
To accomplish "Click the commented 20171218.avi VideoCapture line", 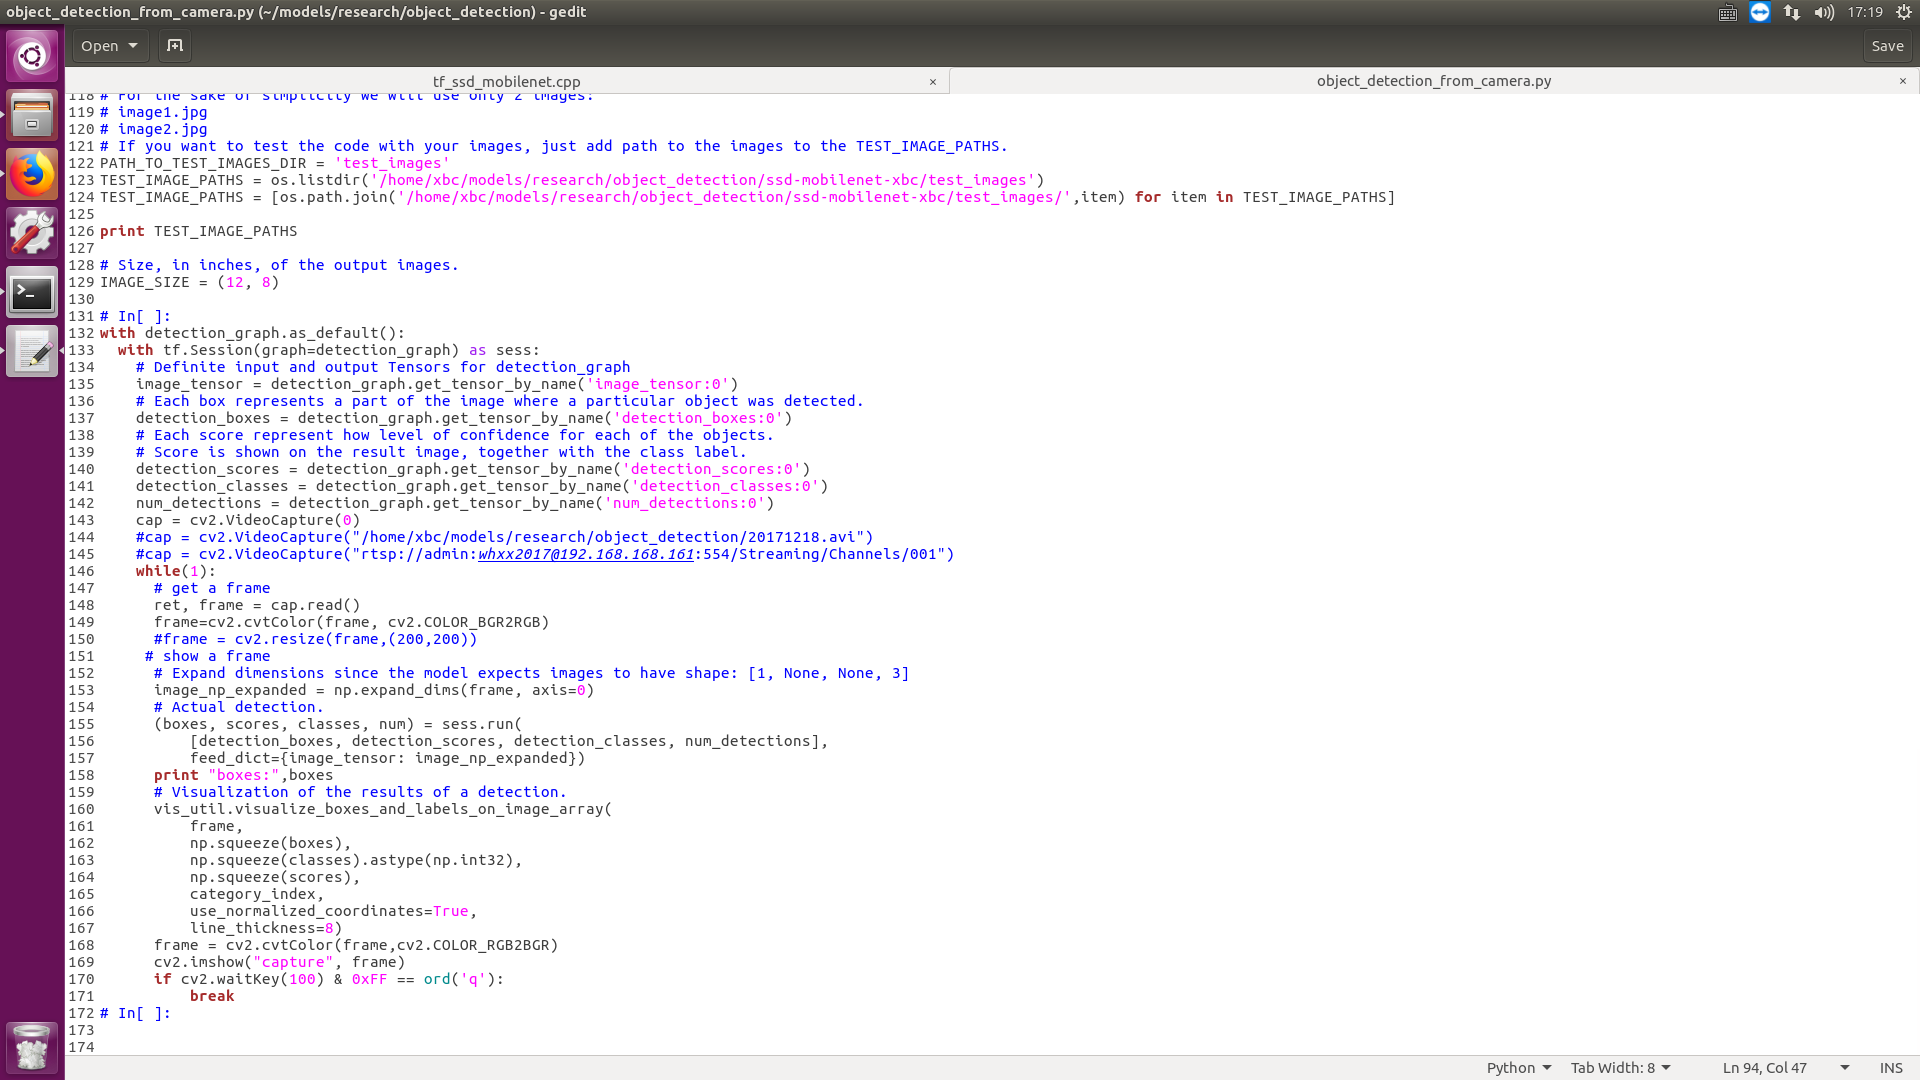I will tap(505, 537).
